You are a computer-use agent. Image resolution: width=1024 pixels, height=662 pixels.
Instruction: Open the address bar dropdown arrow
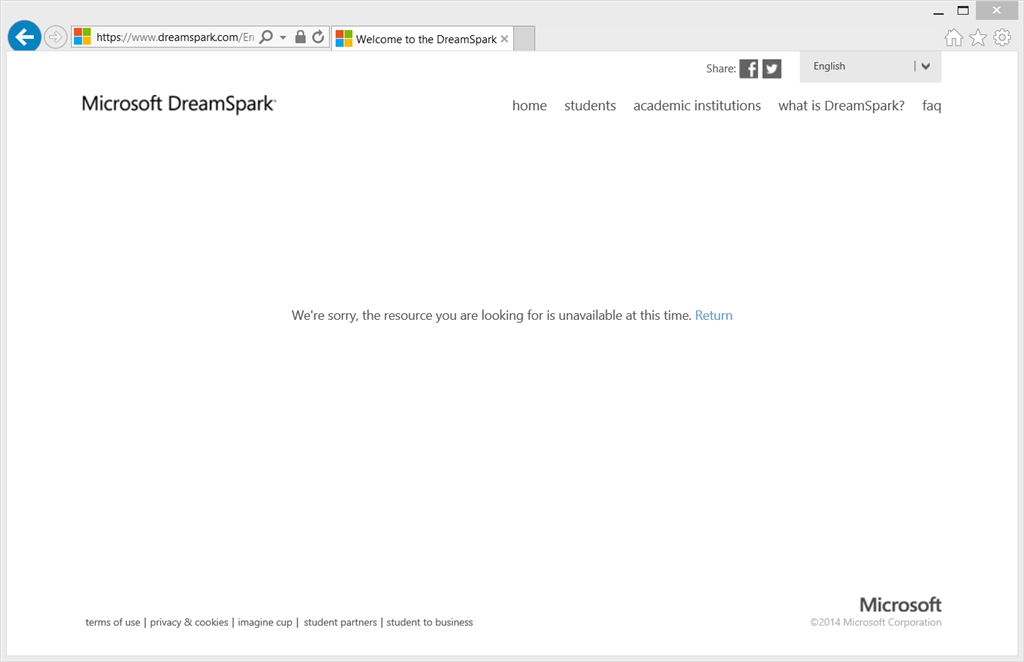tap(283, 37)
